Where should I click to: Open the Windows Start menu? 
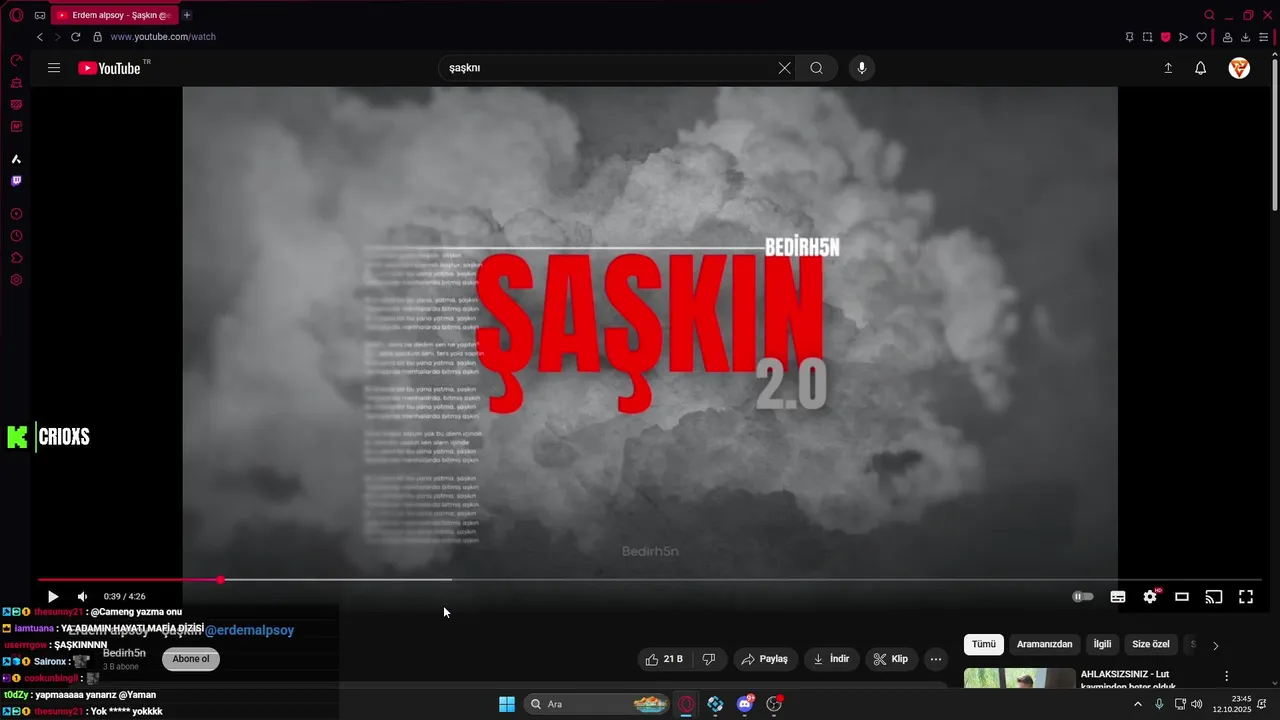coord(507,704)
